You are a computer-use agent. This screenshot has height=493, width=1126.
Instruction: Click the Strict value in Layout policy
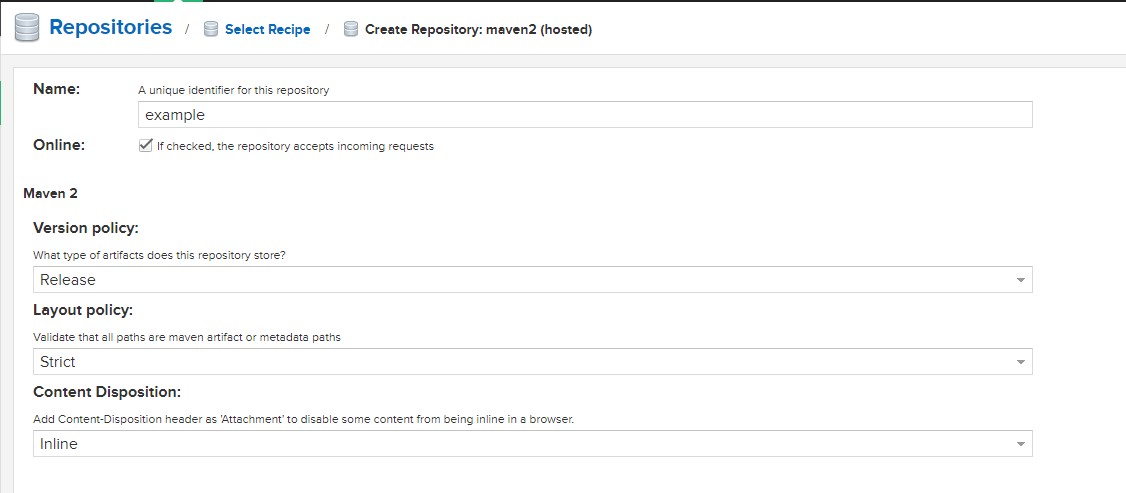[x=57, y=362]
